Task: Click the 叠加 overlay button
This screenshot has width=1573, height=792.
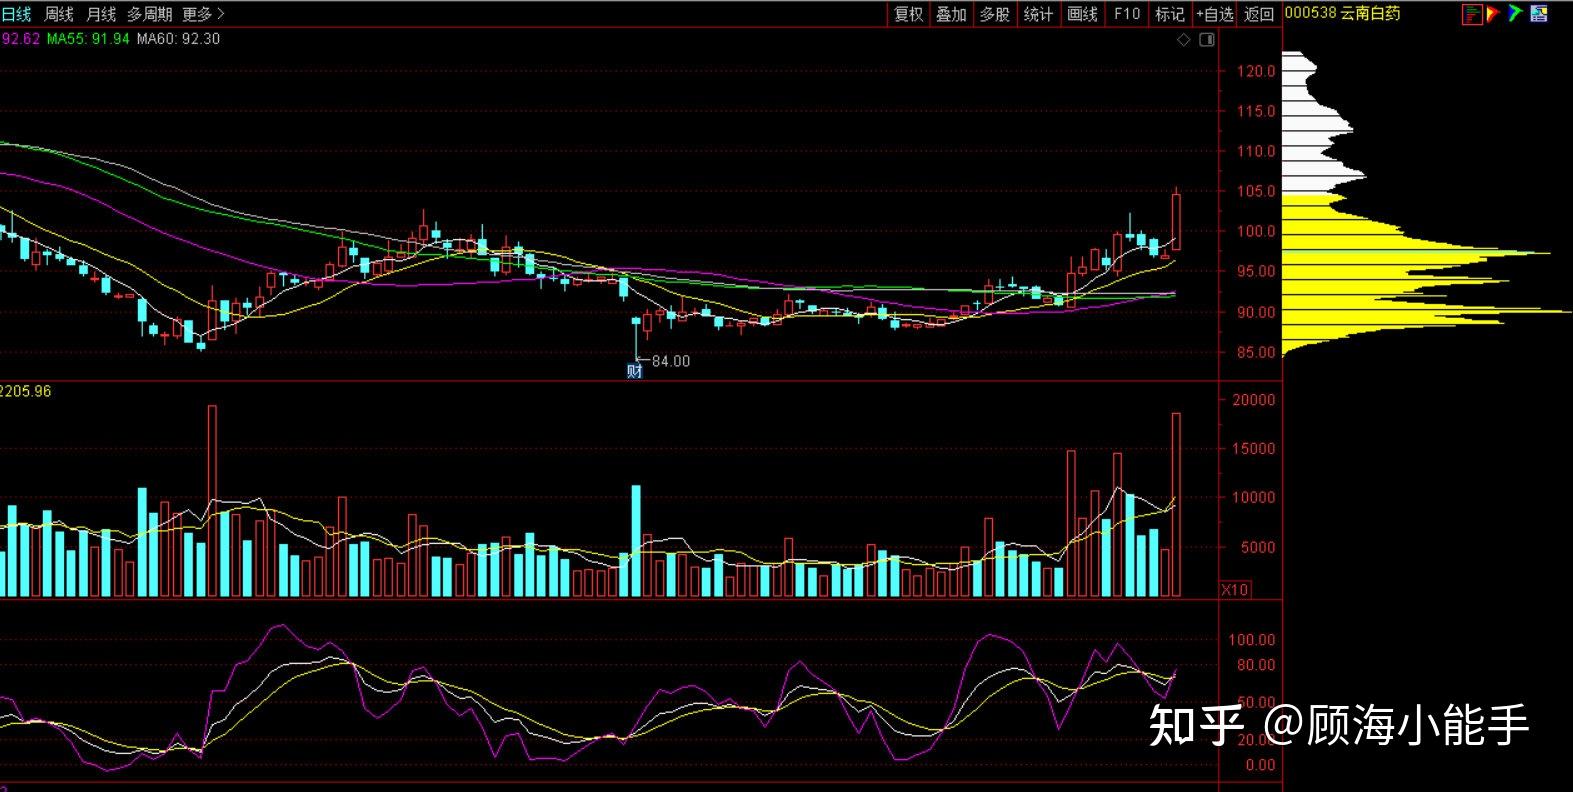Action: click(x=951, y=14)
